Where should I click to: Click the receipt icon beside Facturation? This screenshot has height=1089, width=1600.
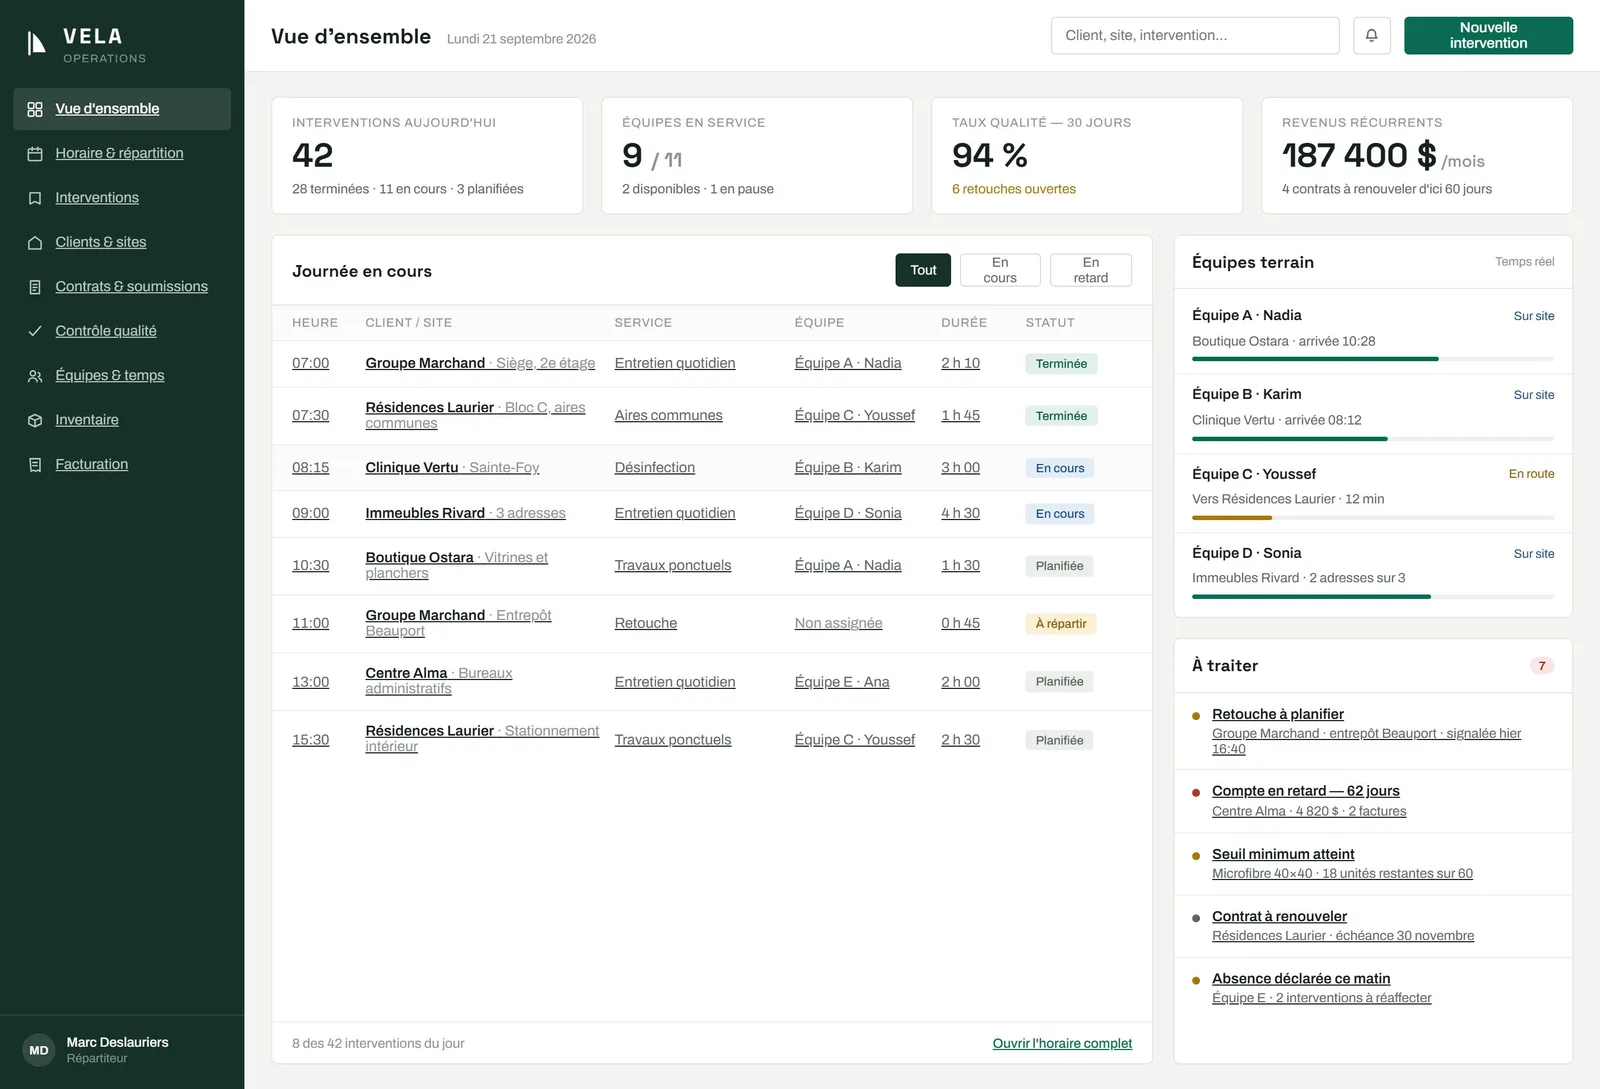pos(35,465)
